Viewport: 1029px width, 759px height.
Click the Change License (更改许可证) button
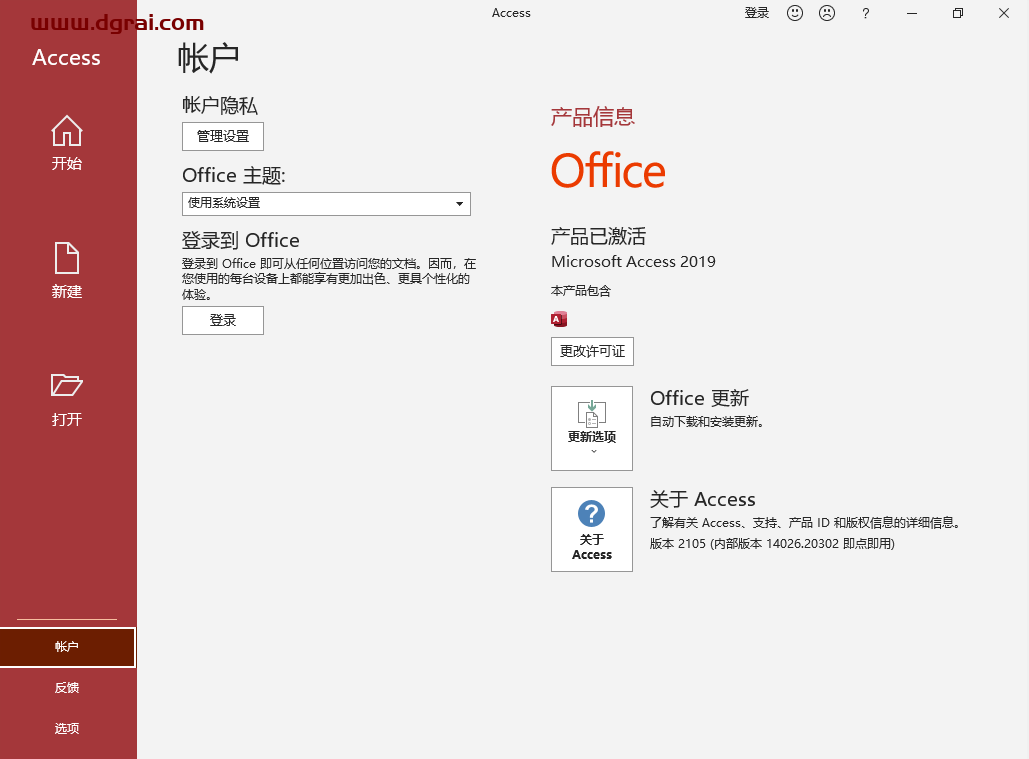tap(592, 351)
